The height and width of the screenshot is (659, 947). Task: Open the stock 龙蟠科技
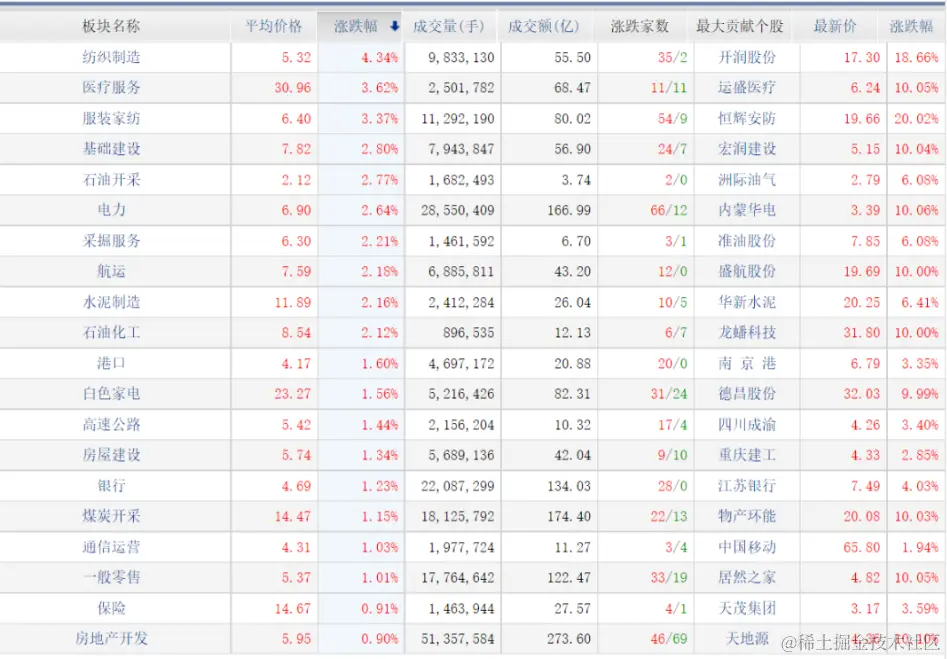point(746,332)
